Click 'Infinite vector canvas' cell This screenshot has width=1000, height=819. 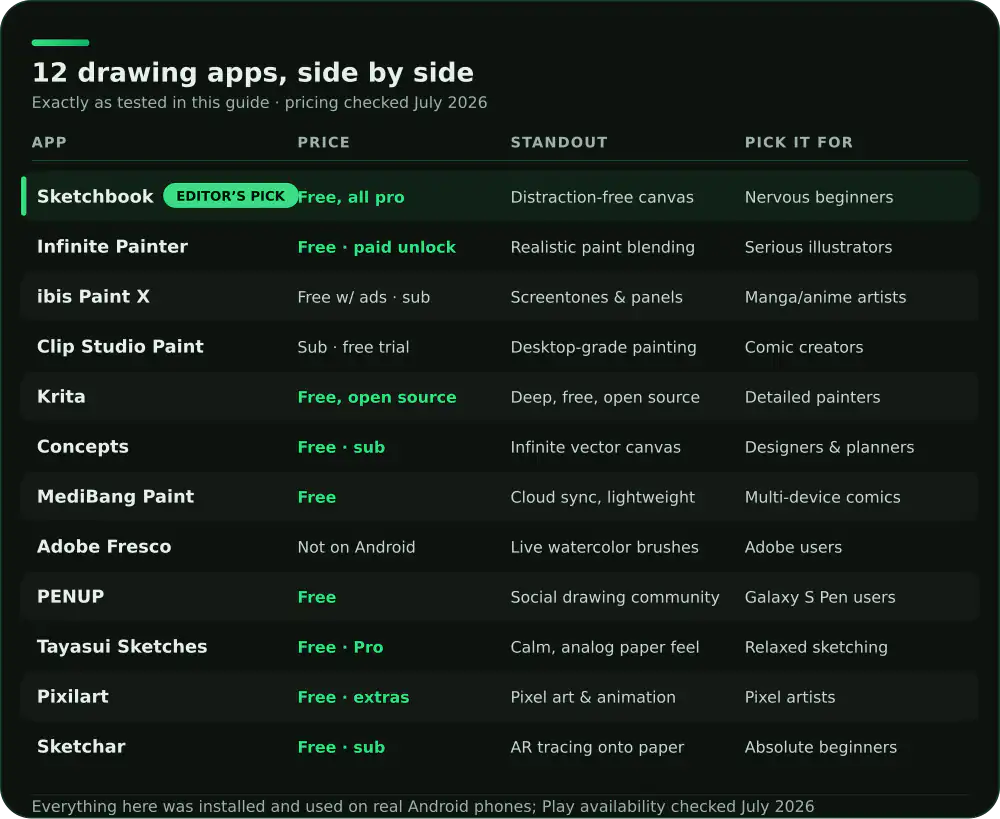[596, 447]
